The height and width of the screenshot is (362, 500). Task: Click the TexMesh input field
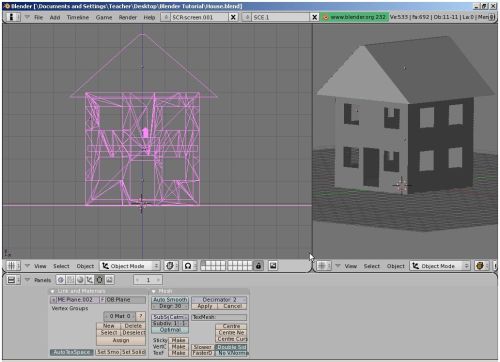point(219,317)
